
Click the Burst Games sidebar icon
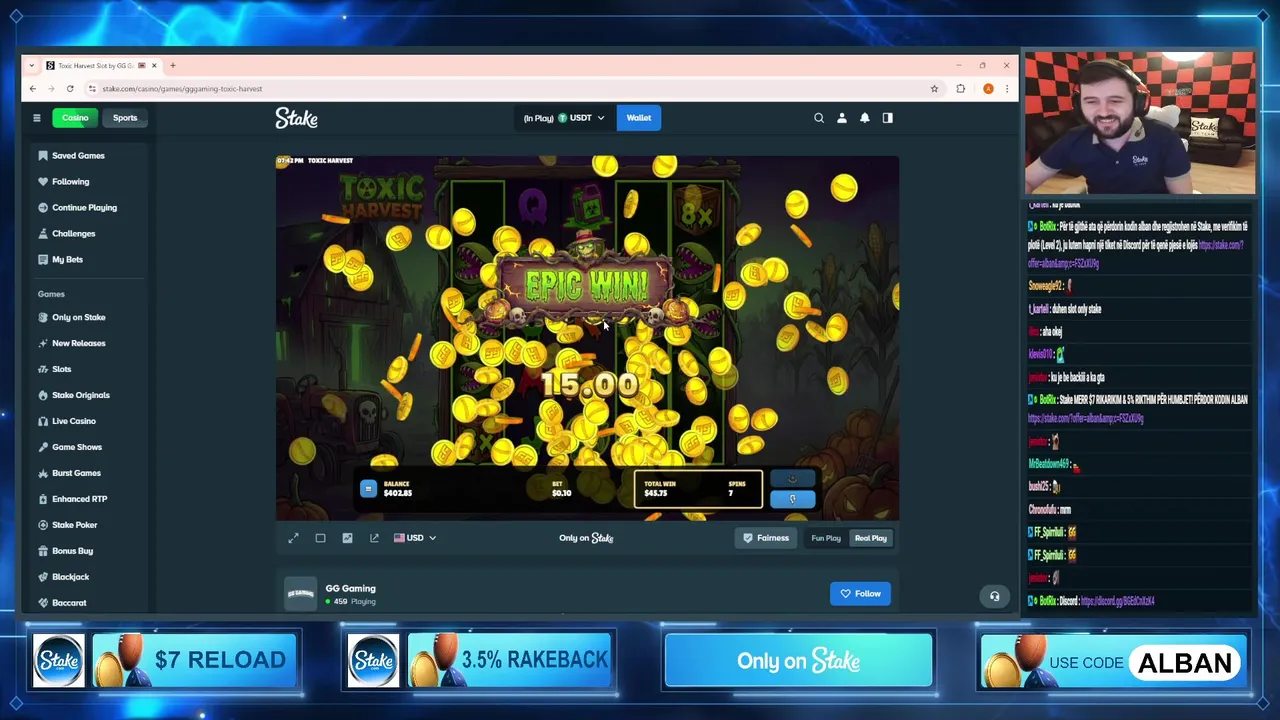point(43,473)
